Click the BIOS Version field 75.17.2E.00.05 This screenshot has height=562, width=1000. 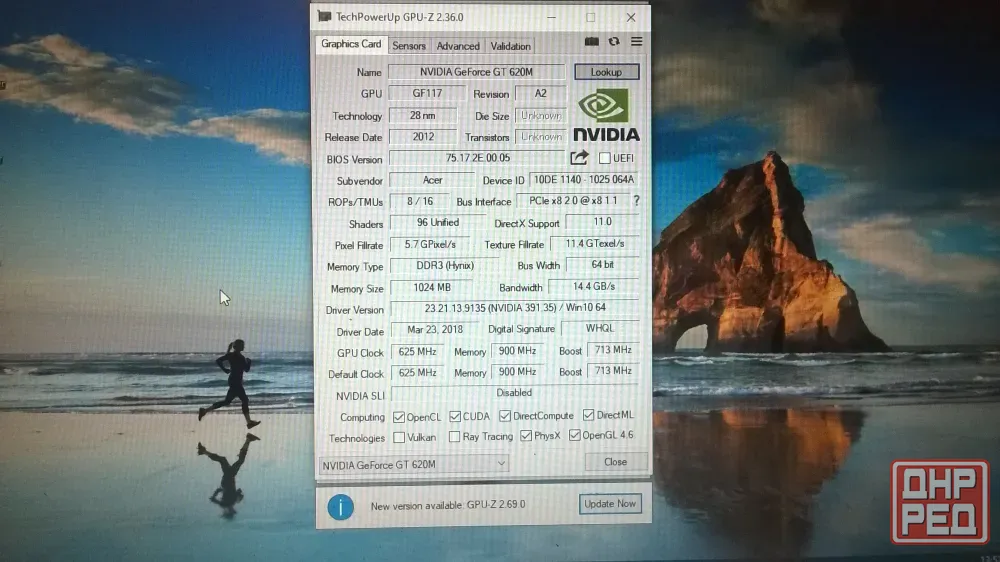(x=478, y=158)
